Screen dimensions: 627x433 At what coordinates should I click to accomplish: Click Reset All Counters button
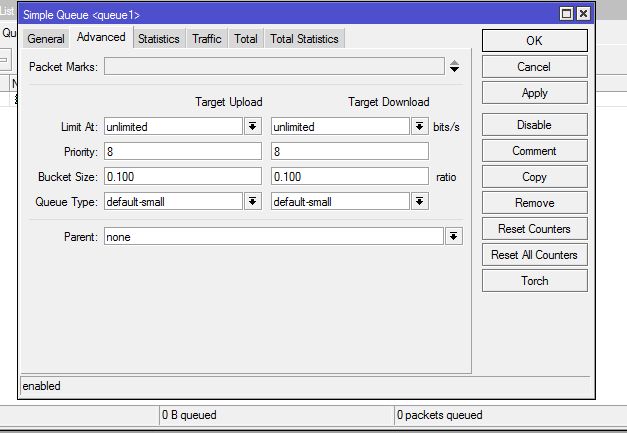535,255
